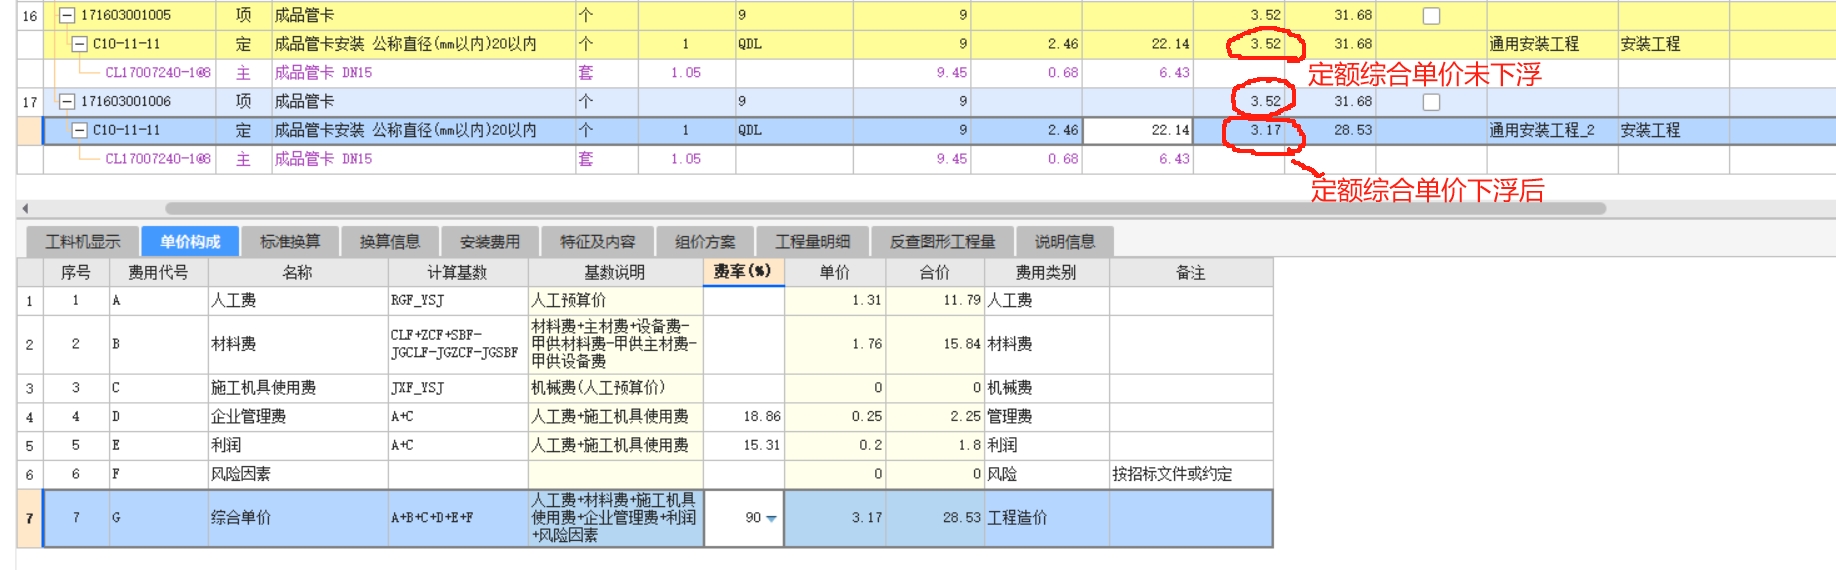This screenshot has width=1836, height=570.
Task: Select the 综合单价 name cell
Action: 298,518
